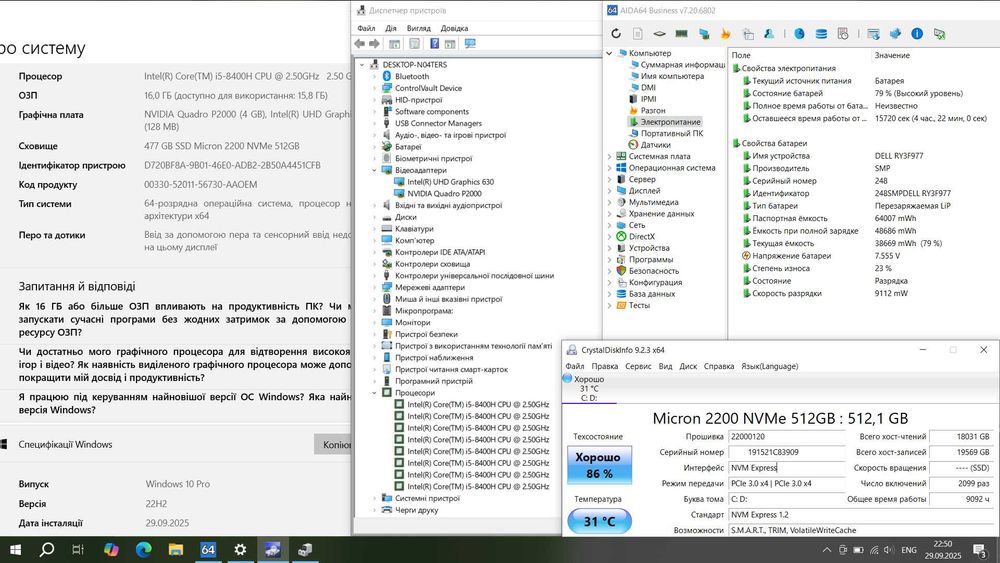
Task: Click ENG language indicator in system tray
Action: point(909,550)
